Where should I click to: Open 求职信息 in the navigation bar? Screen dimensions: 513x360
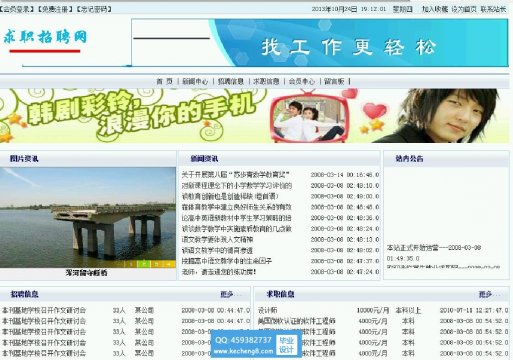coord(266,81)
